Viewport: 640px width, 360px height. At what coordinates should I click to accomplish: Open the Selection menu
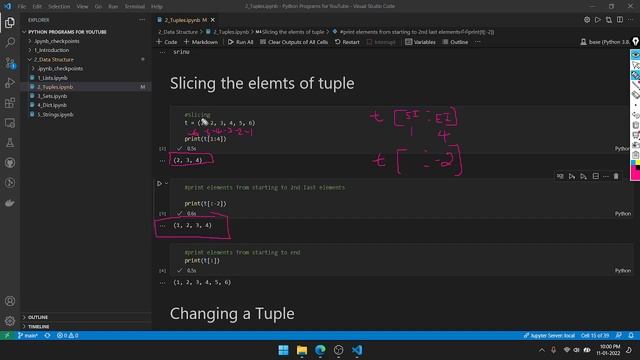point(59,7)
